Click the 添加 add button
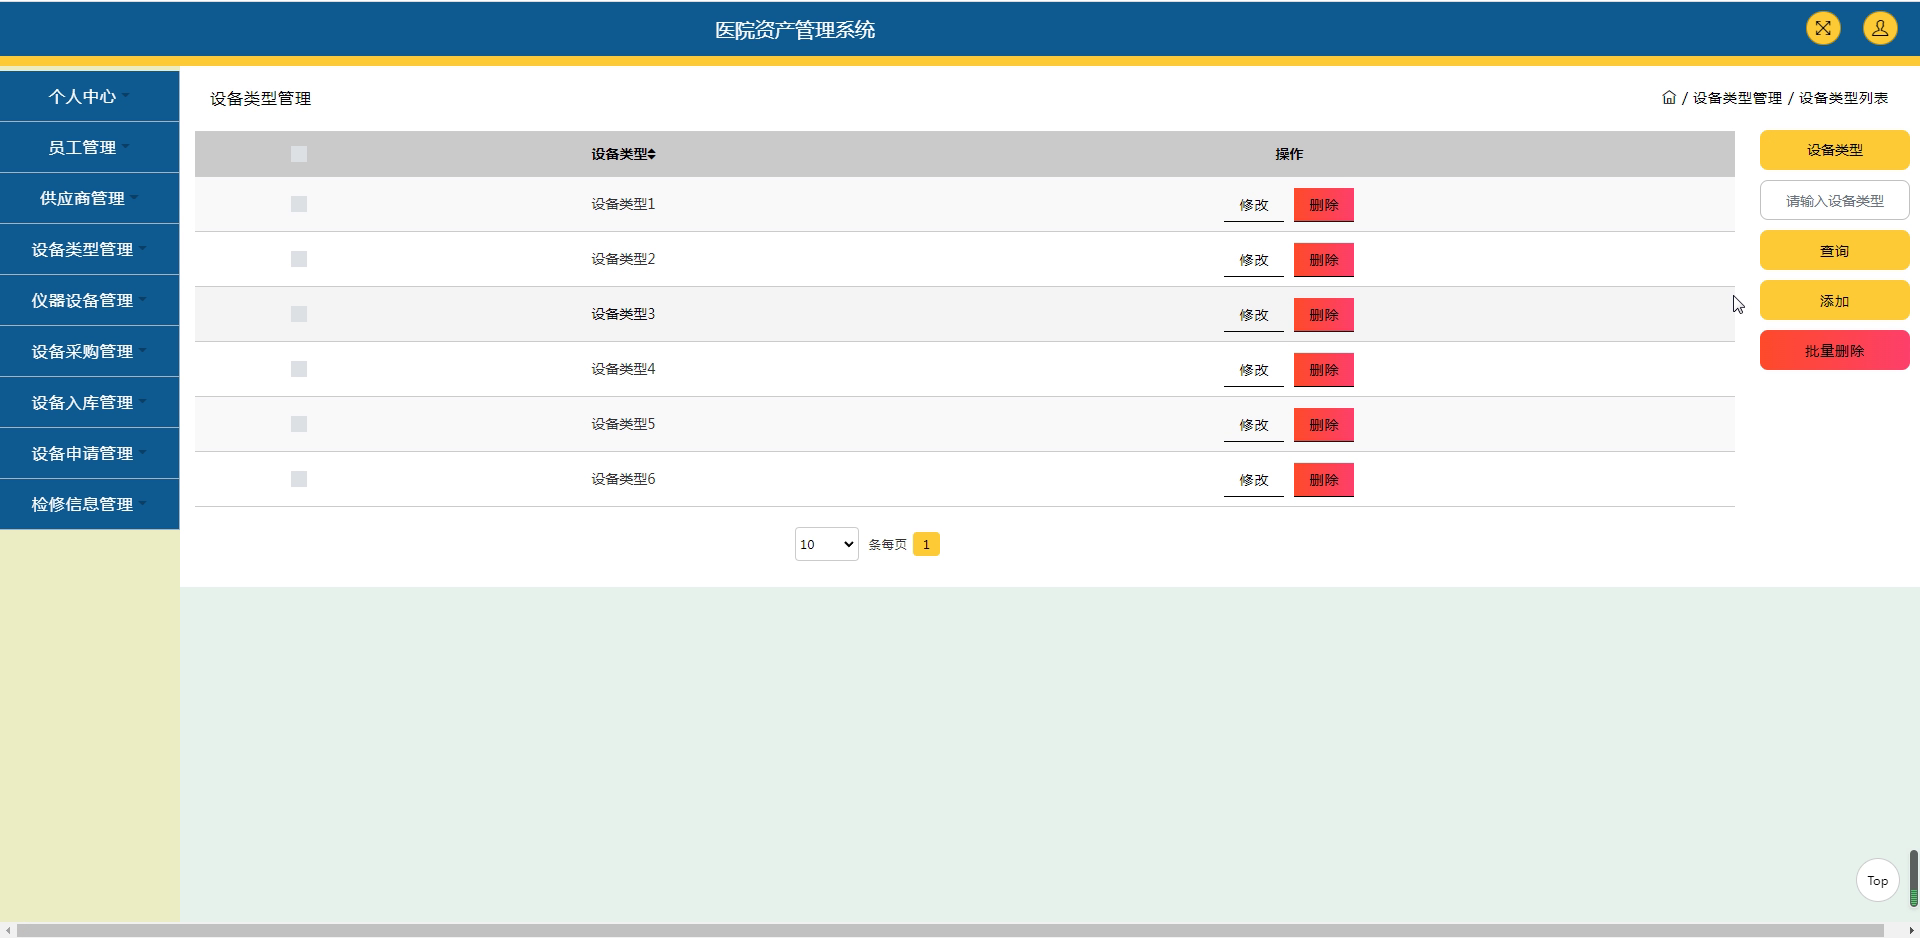1920x938 pixels. click(1835, 300)
